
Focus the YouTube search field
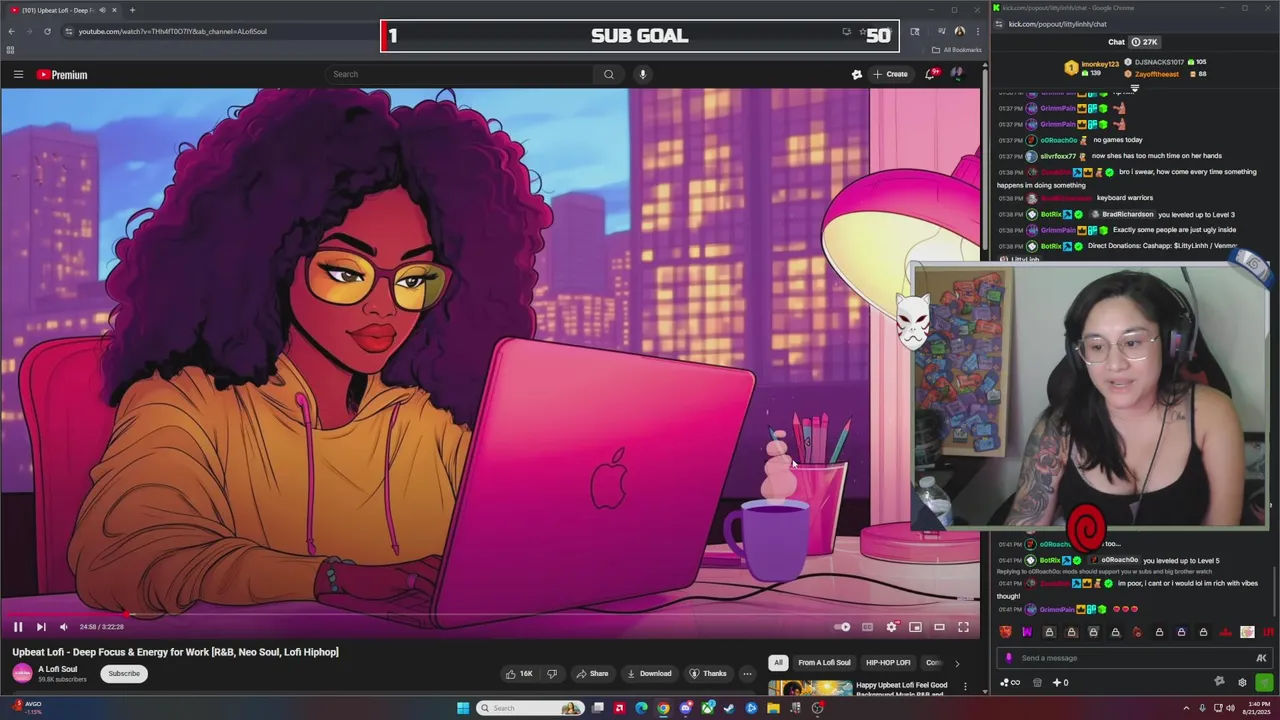click(x=460, y=74)
